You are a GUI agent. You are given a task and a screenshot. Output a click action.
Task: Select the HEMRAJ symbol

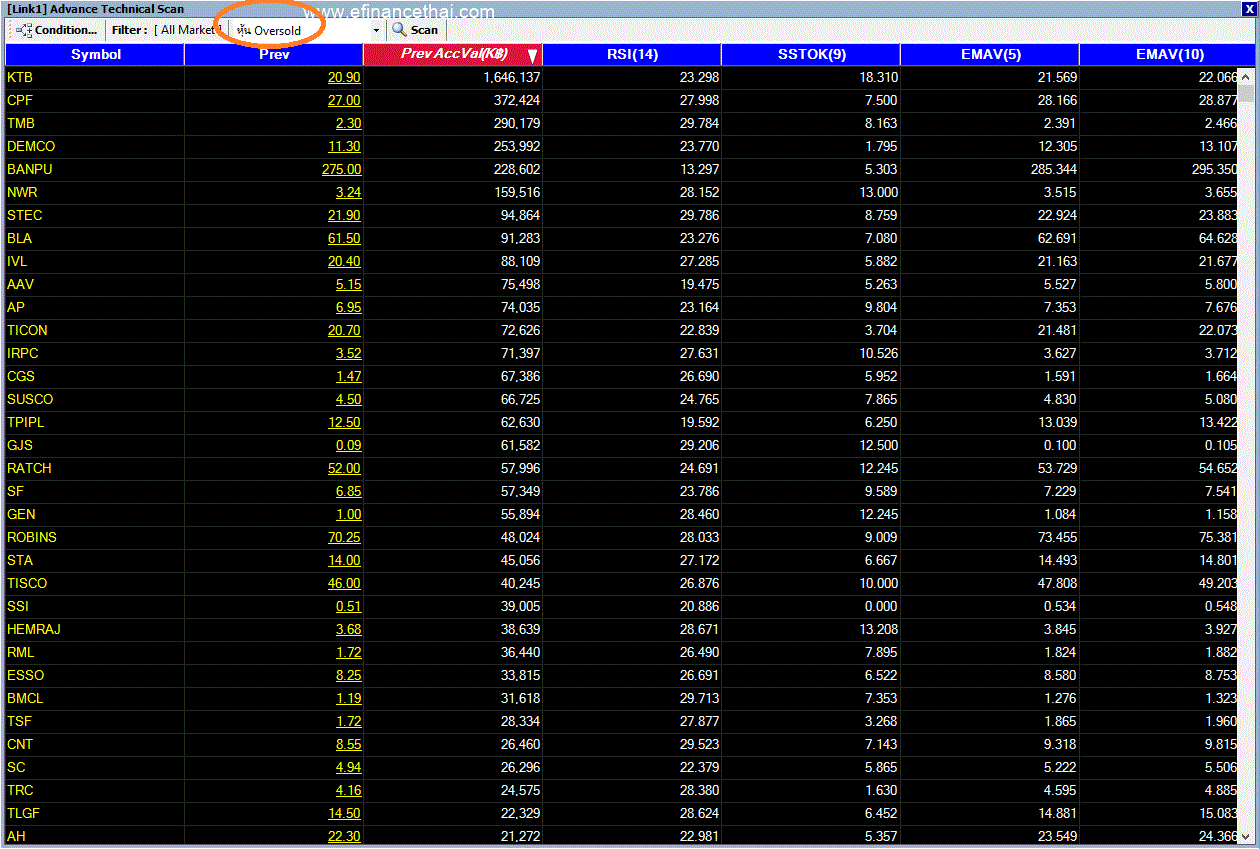tap(33, 629)
